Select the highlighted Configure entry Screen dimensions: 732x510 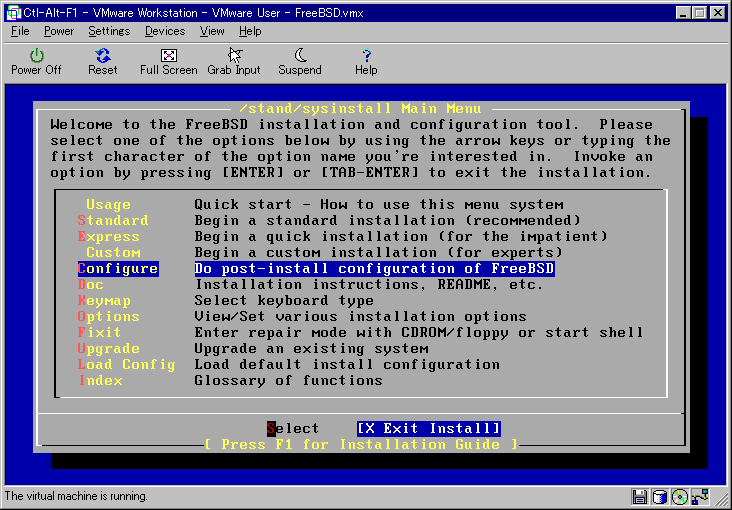tap(118, 269)
